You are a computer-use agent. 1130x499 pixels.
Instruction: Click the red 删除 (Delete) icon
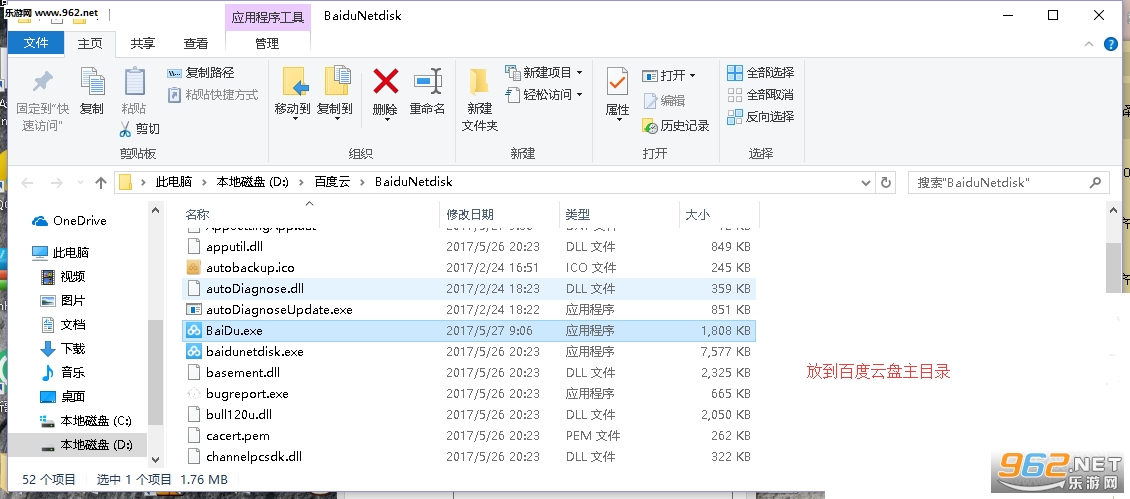coord(386,81)
